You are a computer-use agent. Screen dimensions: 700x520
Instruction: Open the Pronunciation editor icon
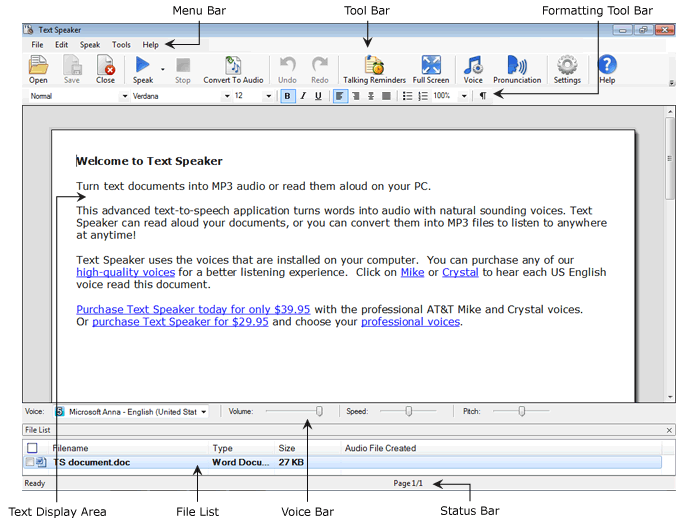517,68
